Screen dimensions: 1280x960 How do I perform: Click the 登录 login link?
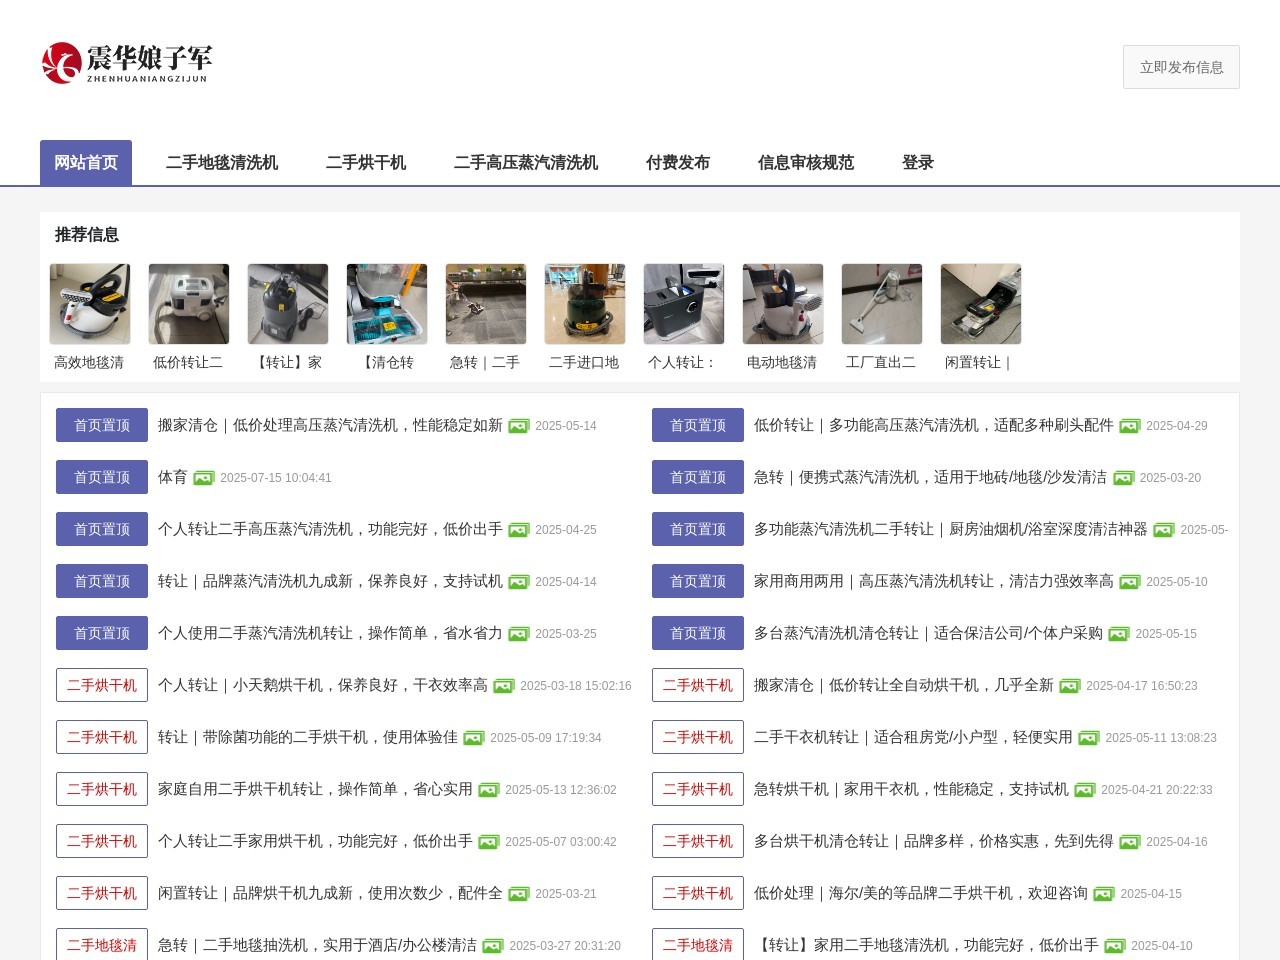tap(918, 162)
